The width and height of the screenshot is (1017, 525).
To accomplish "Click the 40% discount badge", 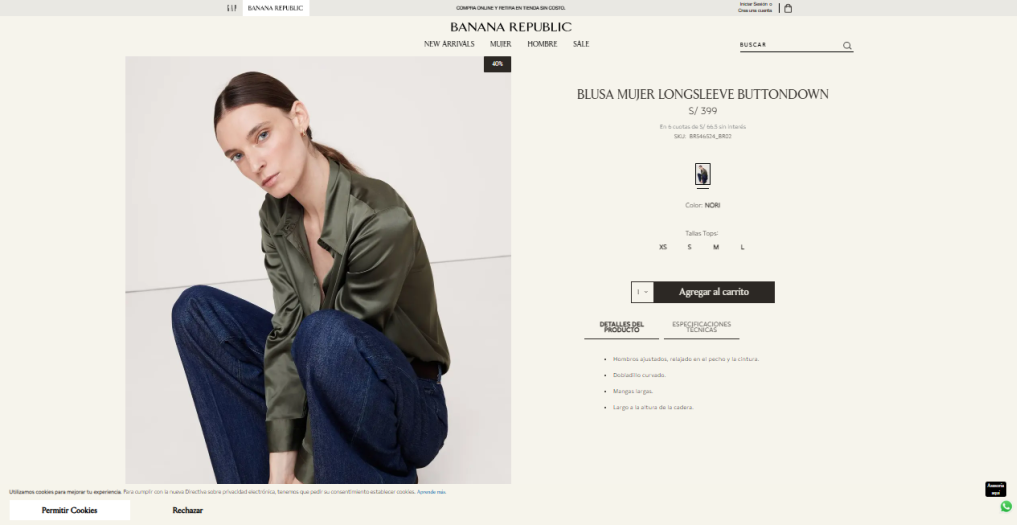I will [x=497, y=64].
